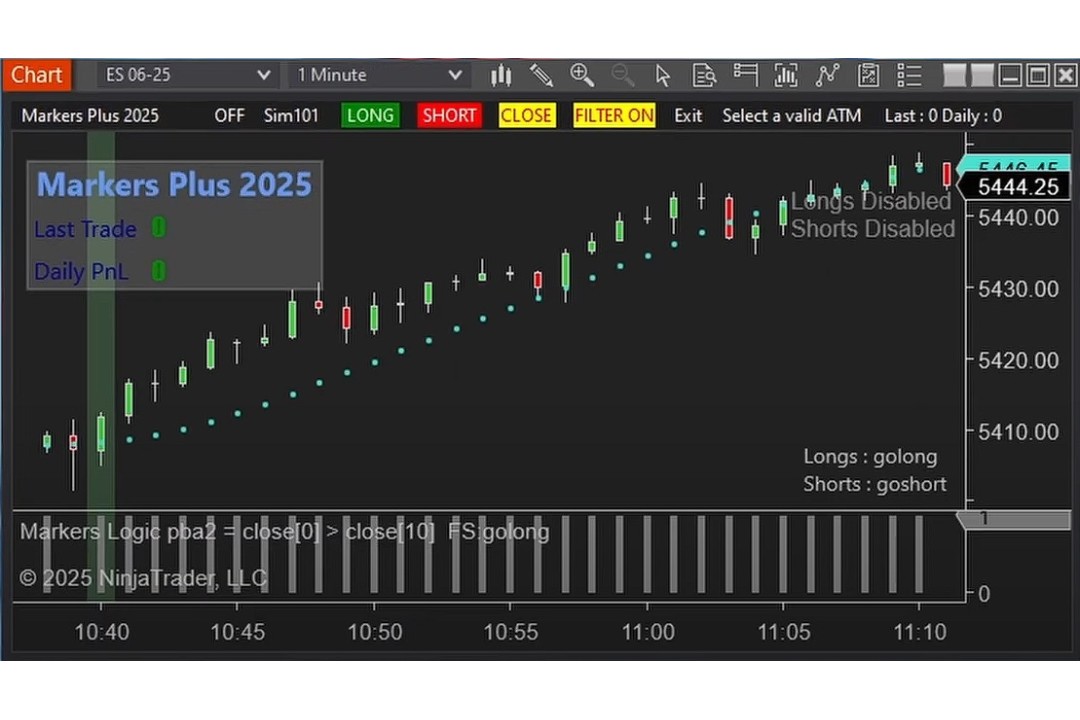
Task: Click the Markers Plus 2025 panel title
Action: [x=174, y=185]
